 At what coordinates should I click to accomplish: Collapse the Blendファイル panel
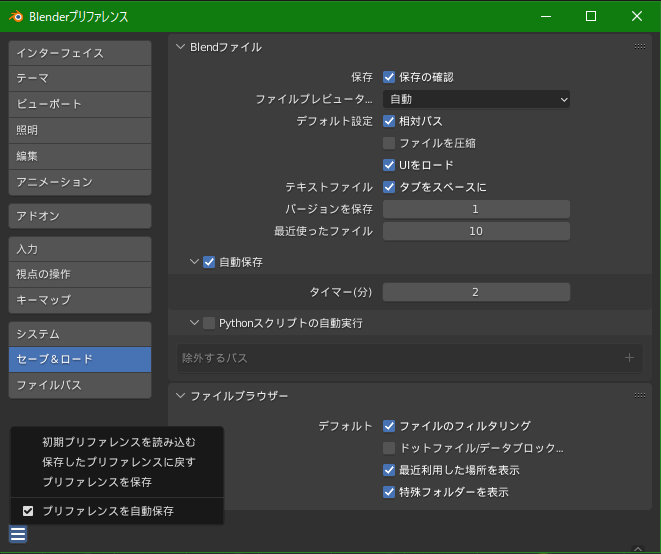point(180,47)
